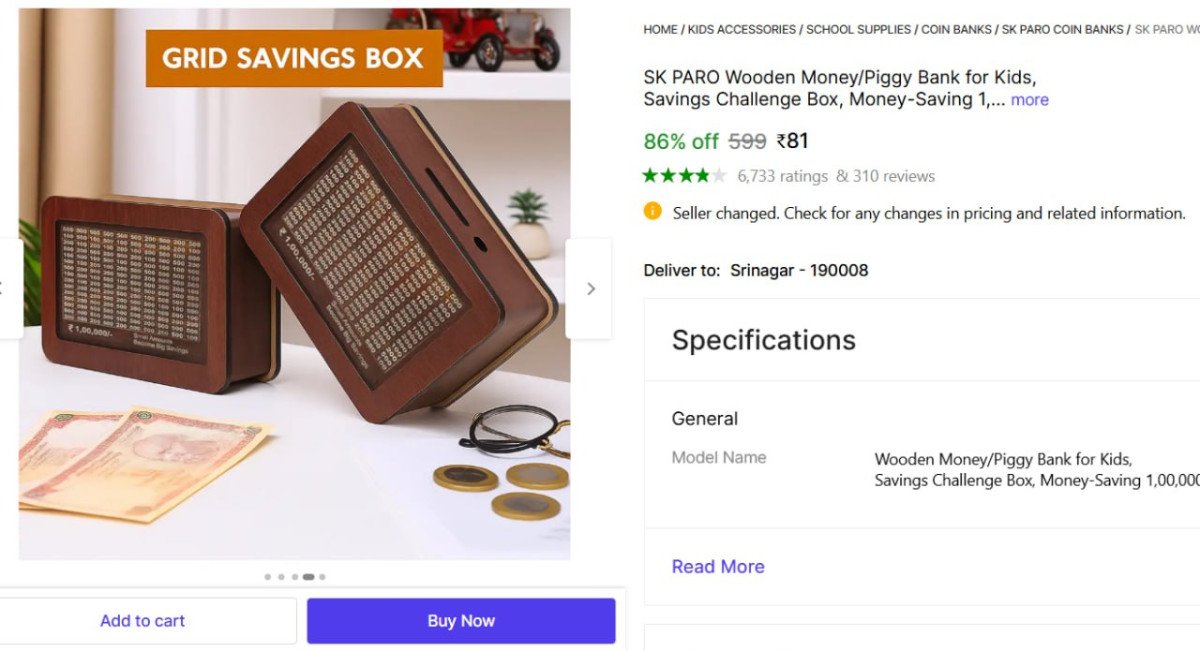Click the yellow info icon beside Seller changed

pyautogui.click(x=653, y=211)
